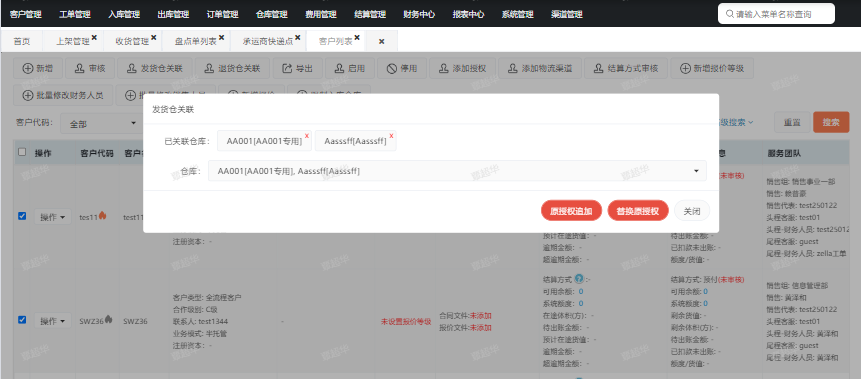Open the 系统管理 menu

click(x=517, y=14)
